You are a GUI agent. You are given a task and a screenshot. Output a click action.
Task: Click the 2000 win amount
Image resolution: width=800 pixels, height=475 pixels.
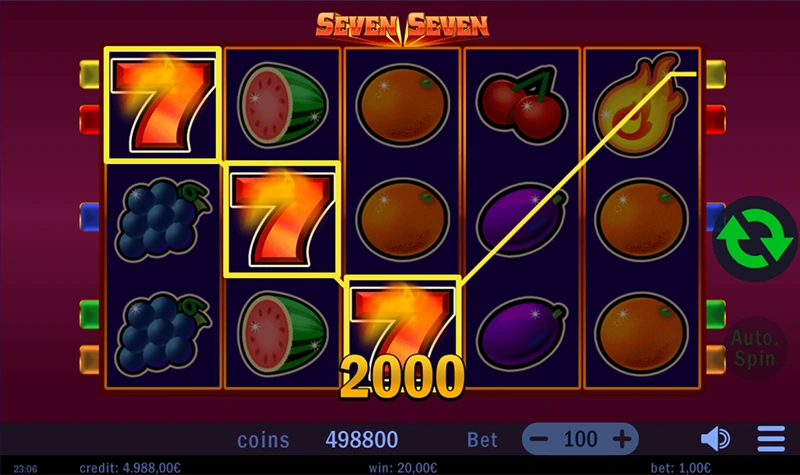pos(402,377)
